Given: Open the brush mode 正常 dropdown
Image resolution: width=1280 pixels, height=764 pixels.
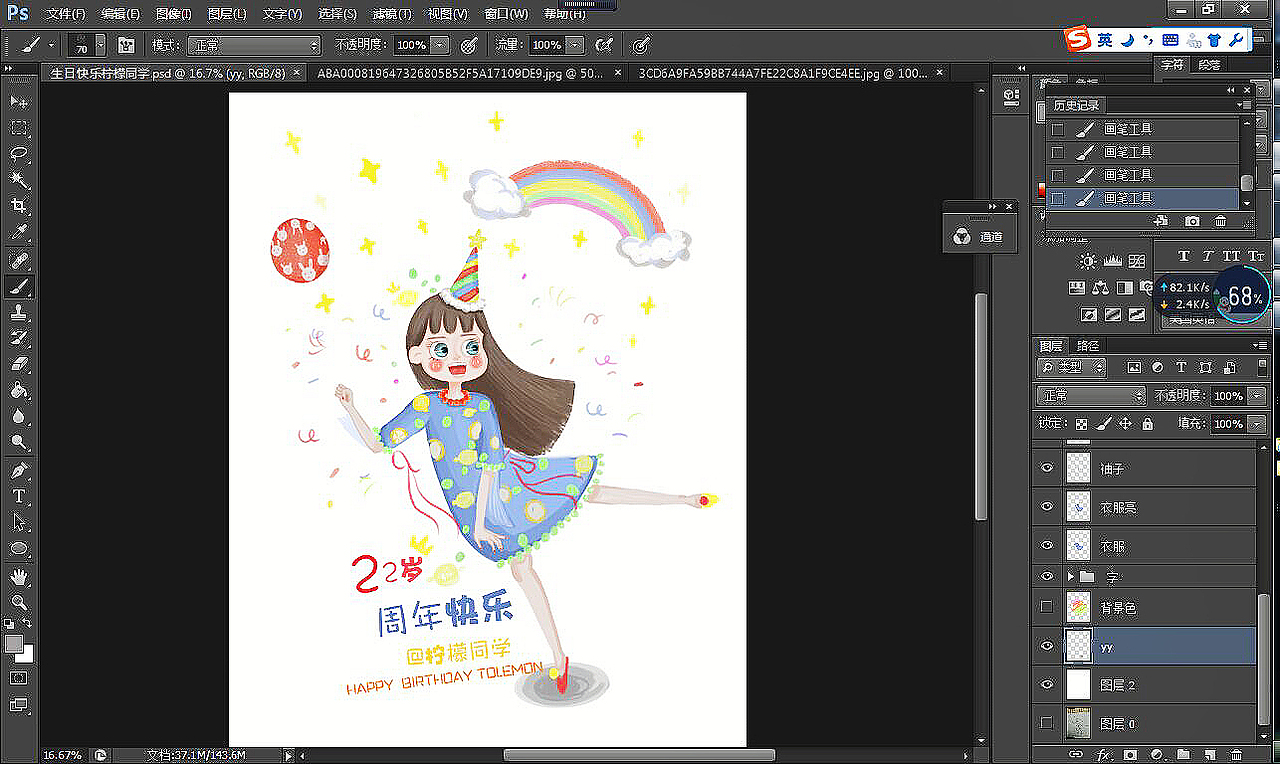Looking at the screenshot, I should (254, 45).
